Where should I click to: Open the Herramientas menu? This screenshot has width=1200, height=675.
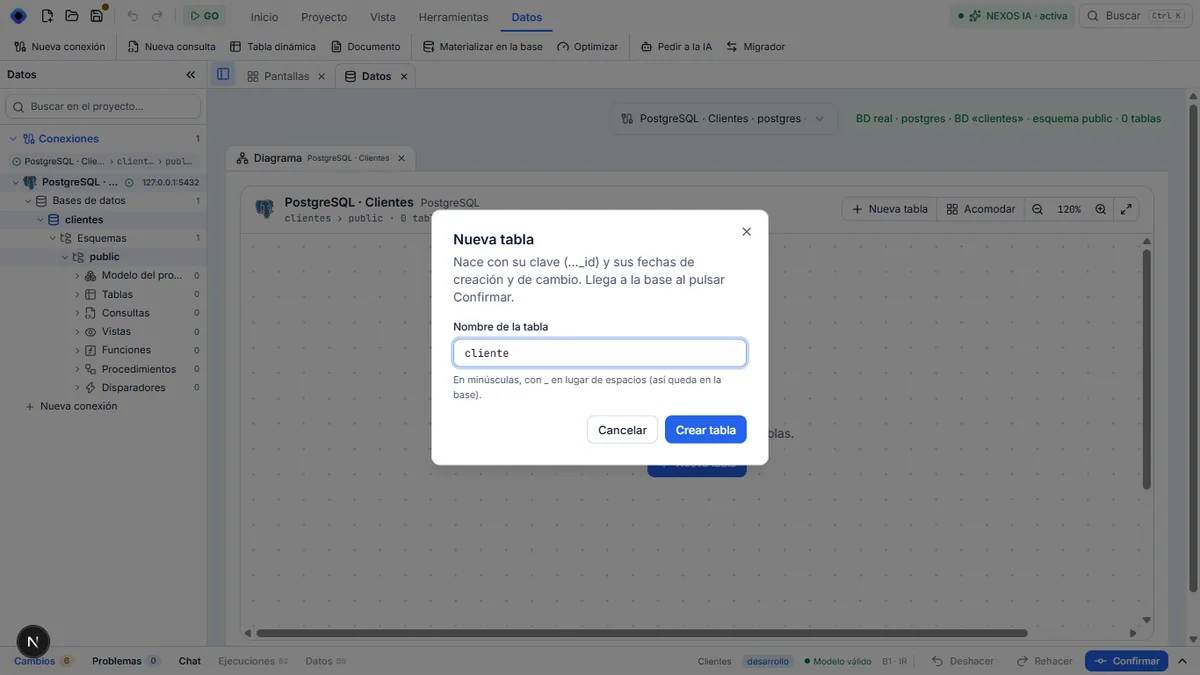(453, 17)
